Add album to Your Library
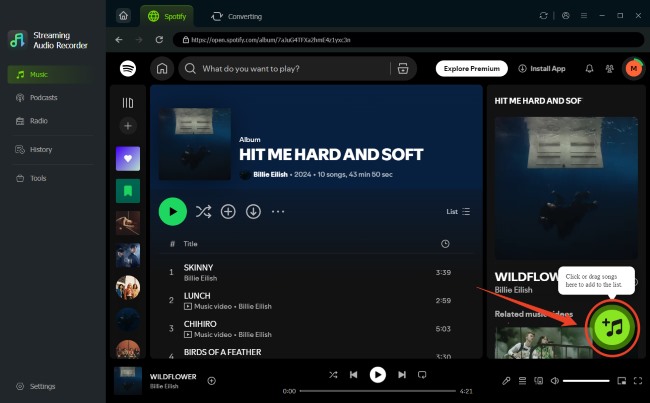This screenshot has height=403, width=650. click(x=228, y=211)
